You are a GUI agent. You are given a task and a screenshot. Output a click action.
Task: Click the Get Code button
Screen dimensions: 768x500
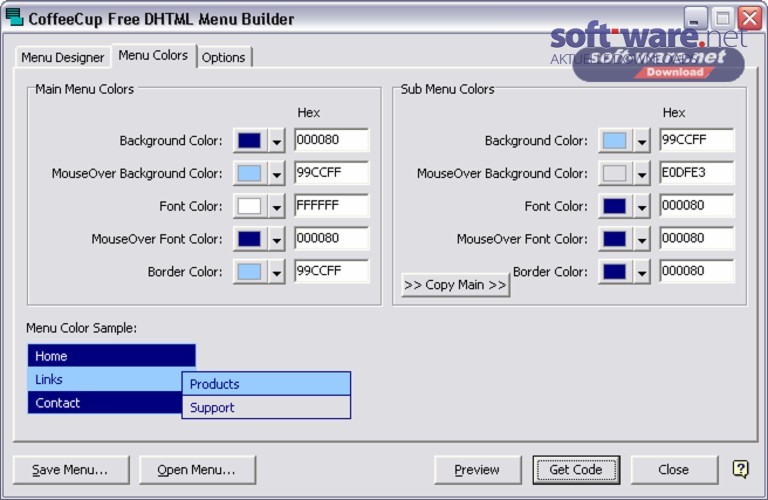coord(576,470)
